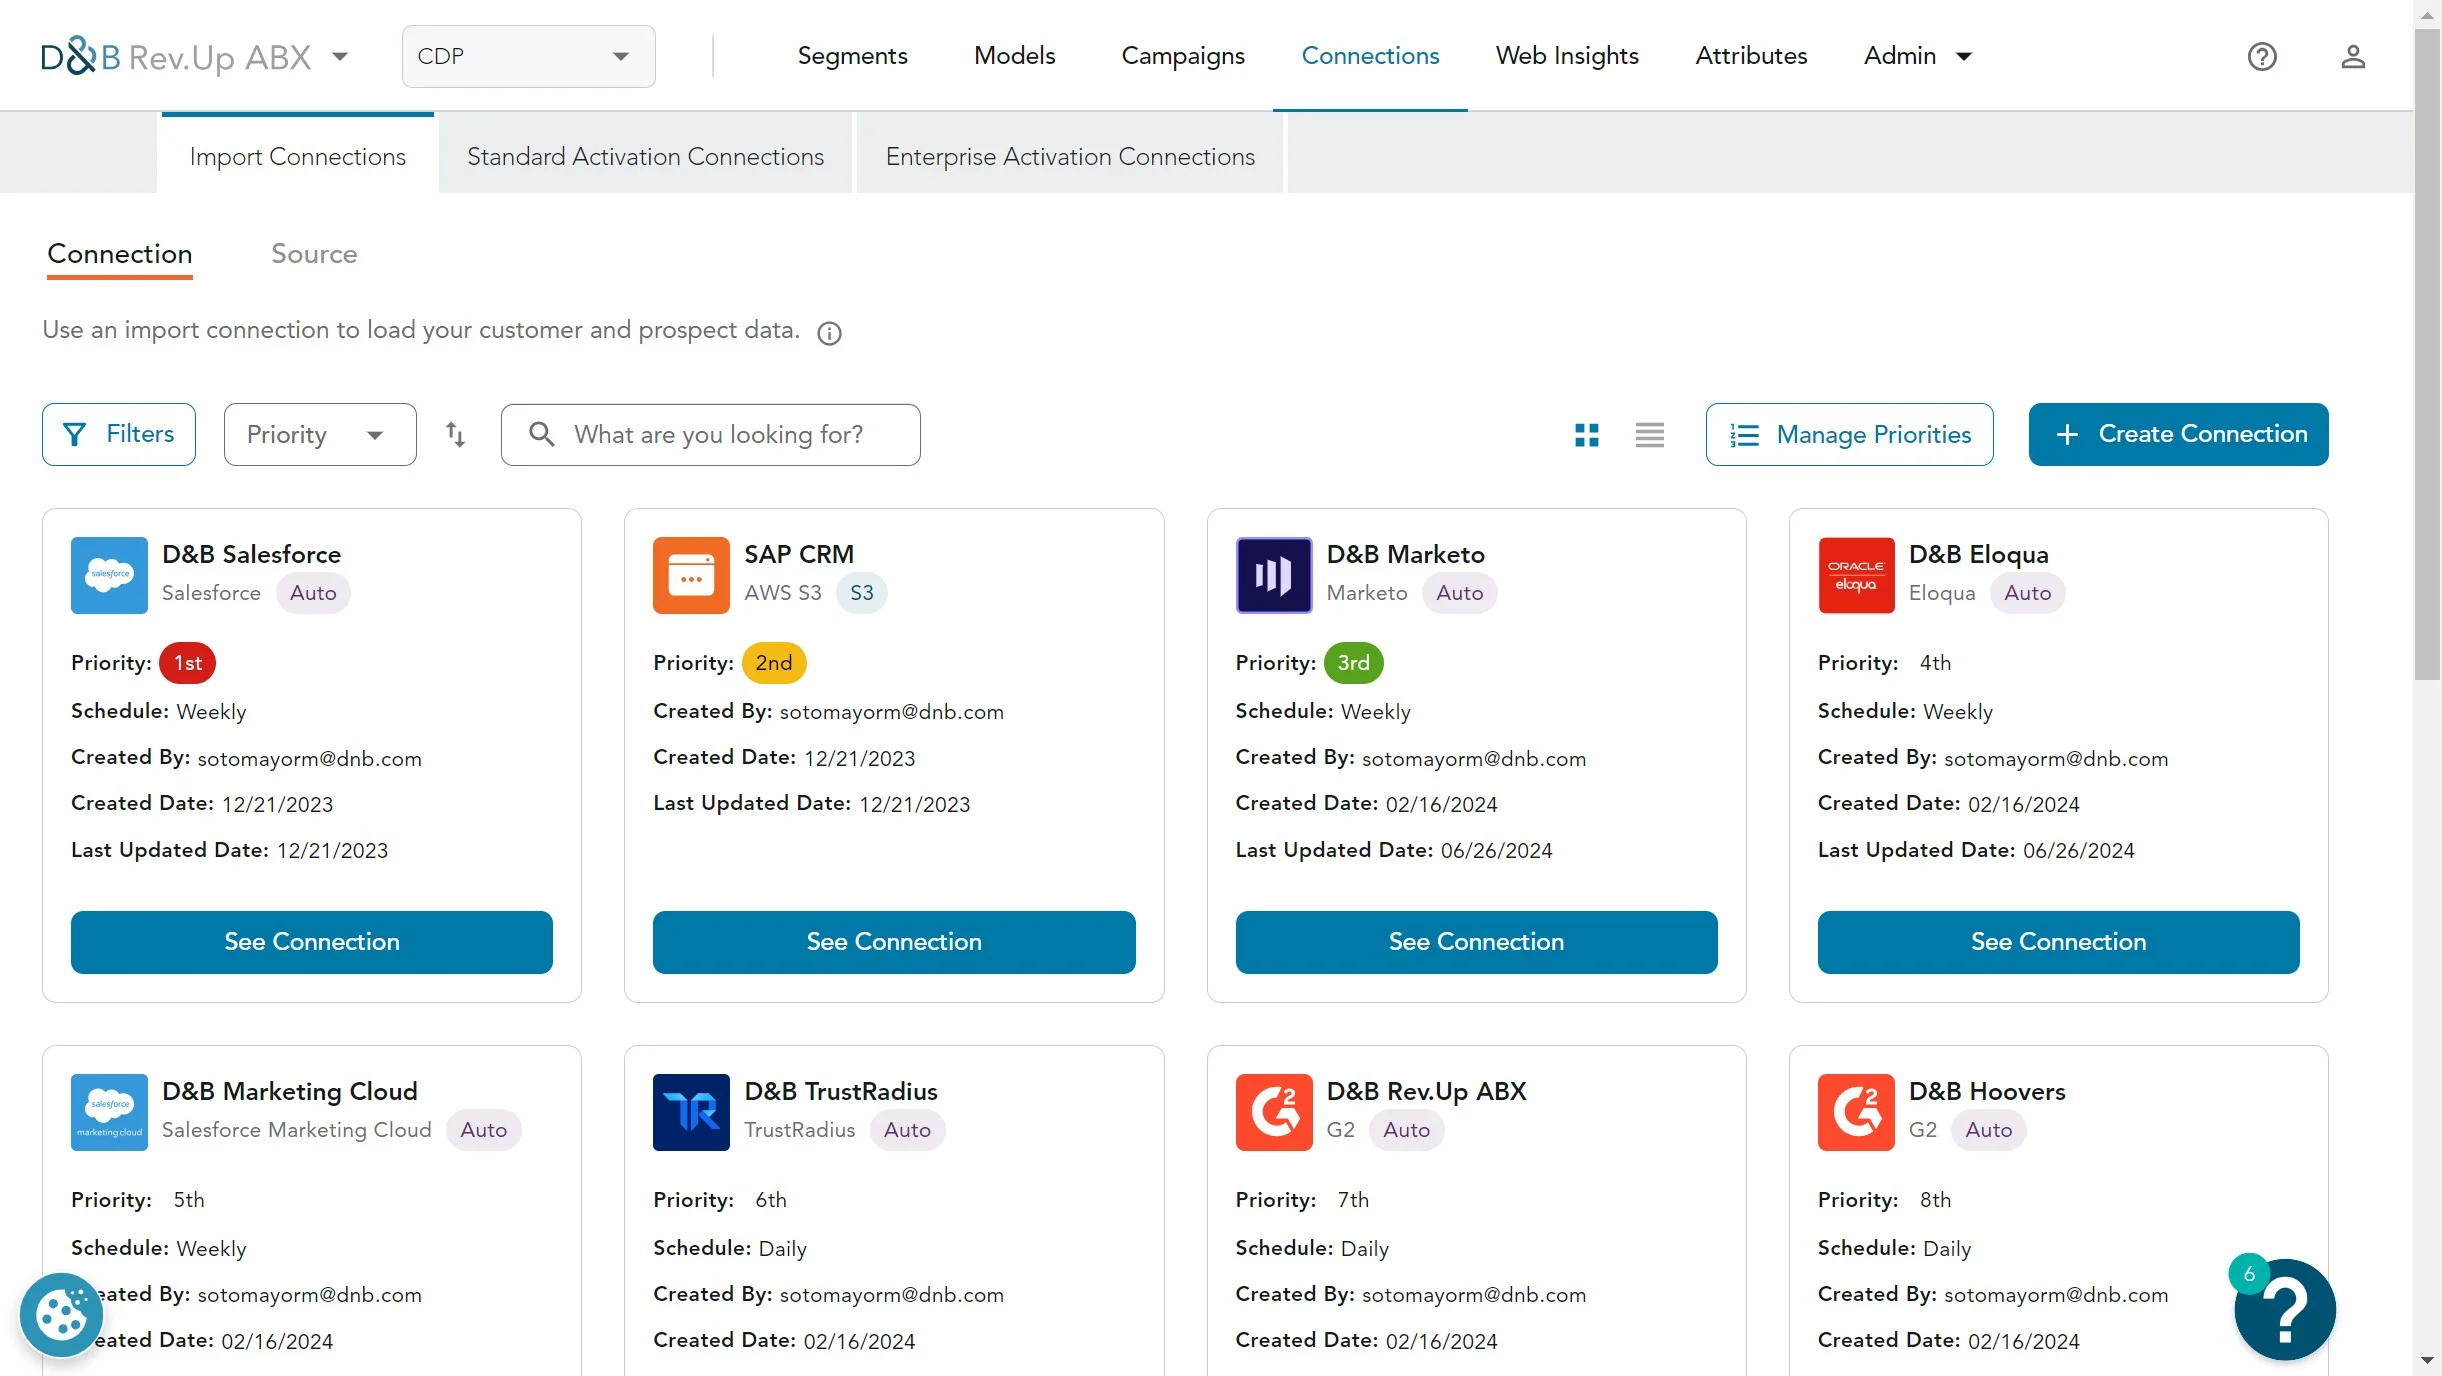Viewport: 2442px width, 1376px height.
Task: Select the Connection sub-tab
Action: click(x=120, y=254)
